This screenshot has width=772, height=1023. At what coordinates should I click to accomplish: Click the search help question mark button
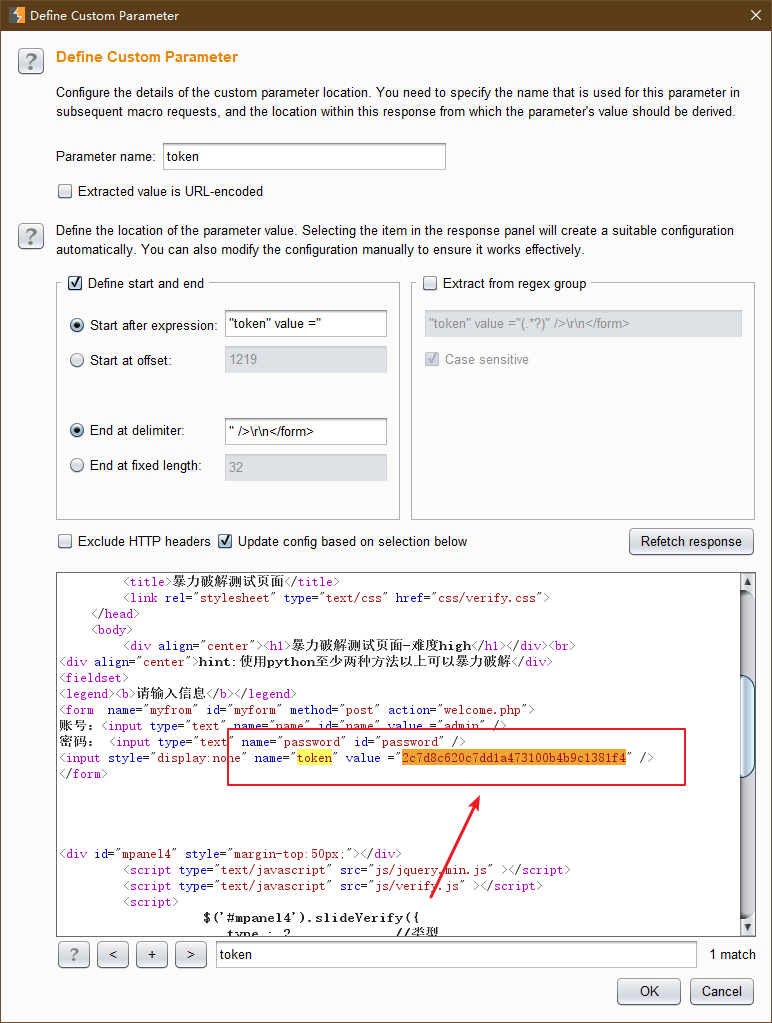coord(74,954)
